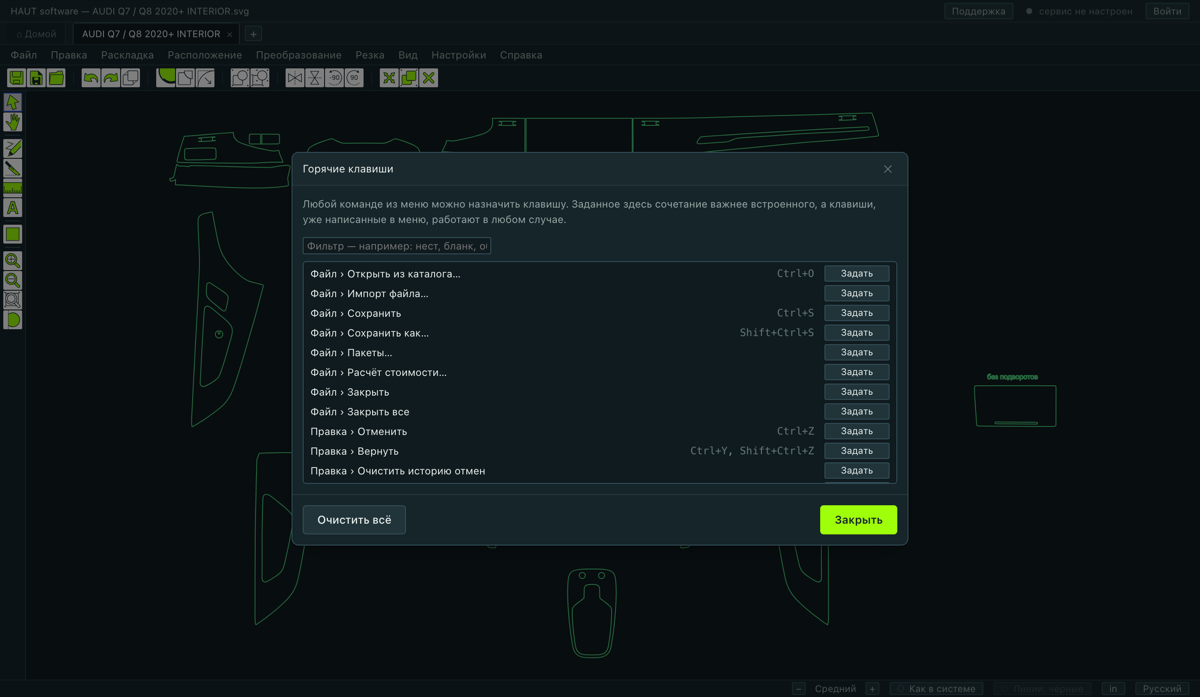Click the undo arrow in toolbar
The image size is (1200, 697).
(91, 78)
